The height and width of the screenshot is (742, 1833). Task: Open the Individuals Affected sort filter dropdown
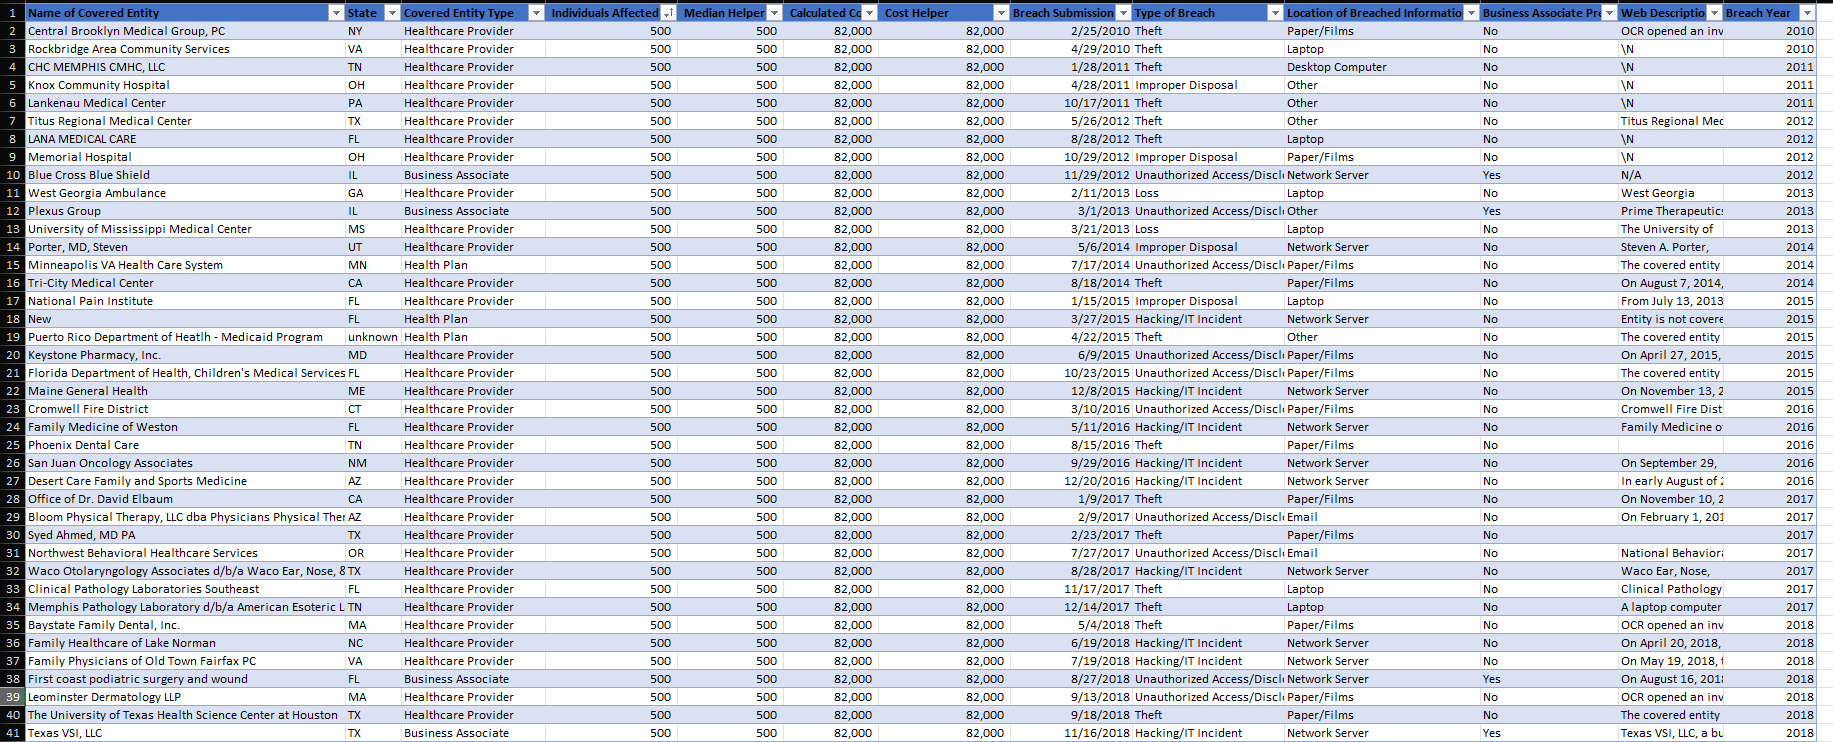point(668,13)
